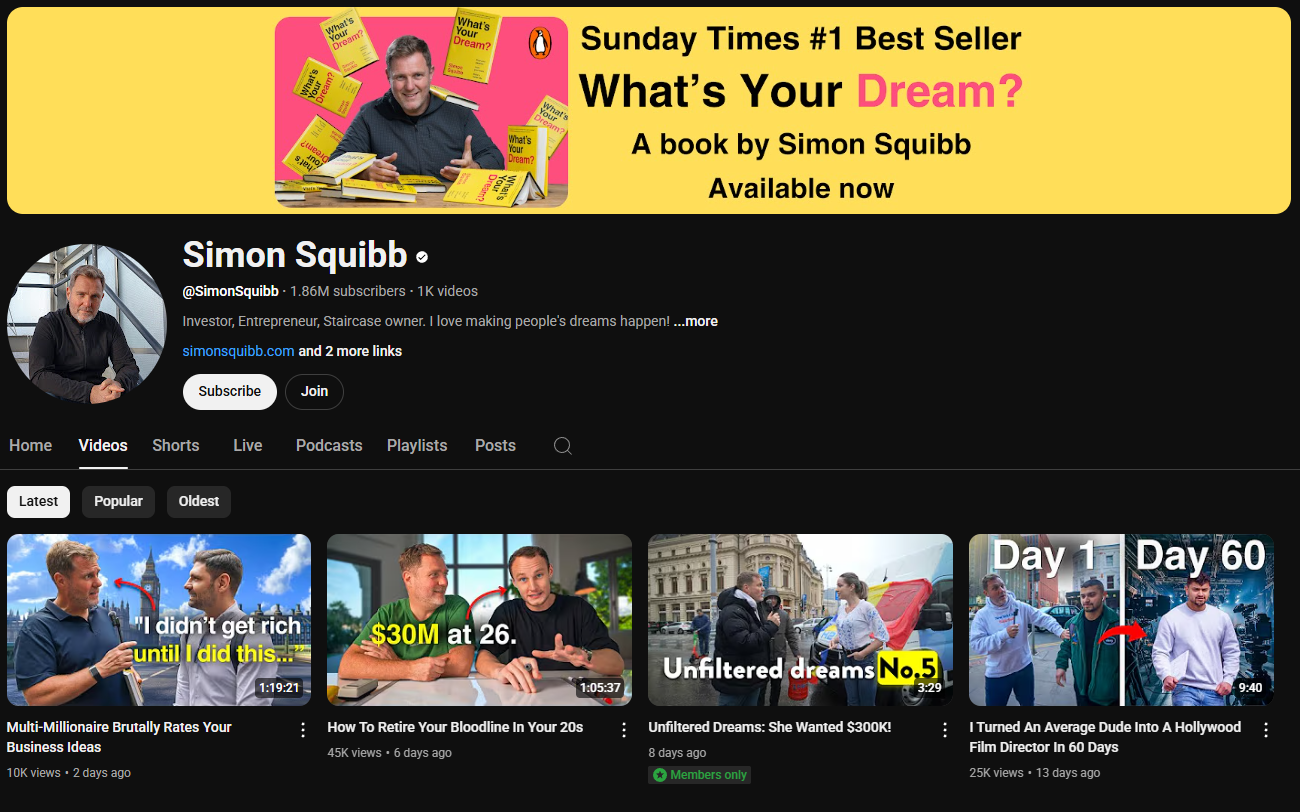Open options menu for Unfiltered Dreams video
The width and height of the screenshot is (1300, 812).
(x=945, y=730)
